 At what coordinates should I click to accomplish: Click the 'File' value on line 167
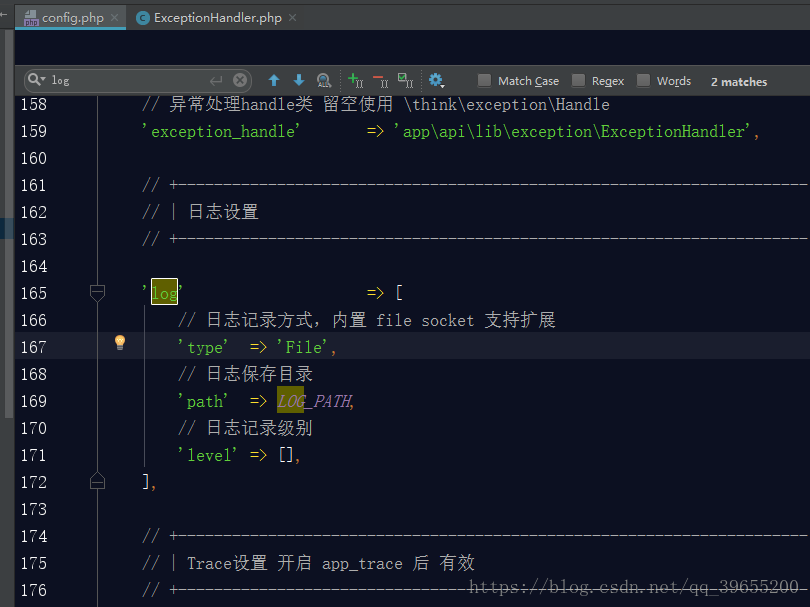pos(302,347)
